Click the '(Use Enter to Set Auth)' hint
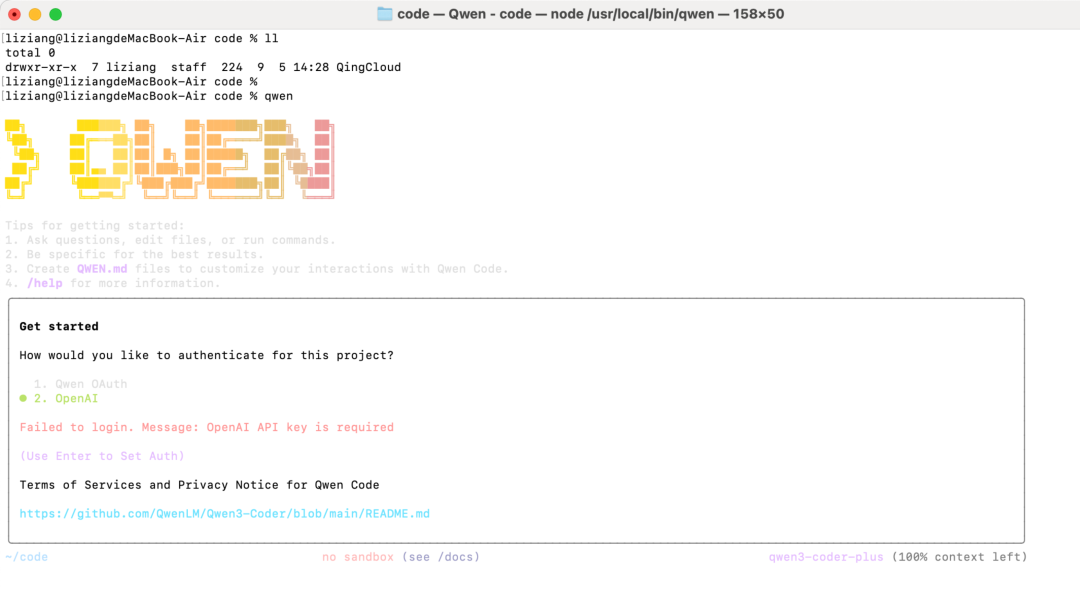This screenshot has height=593, width=1080. point(102,456)
